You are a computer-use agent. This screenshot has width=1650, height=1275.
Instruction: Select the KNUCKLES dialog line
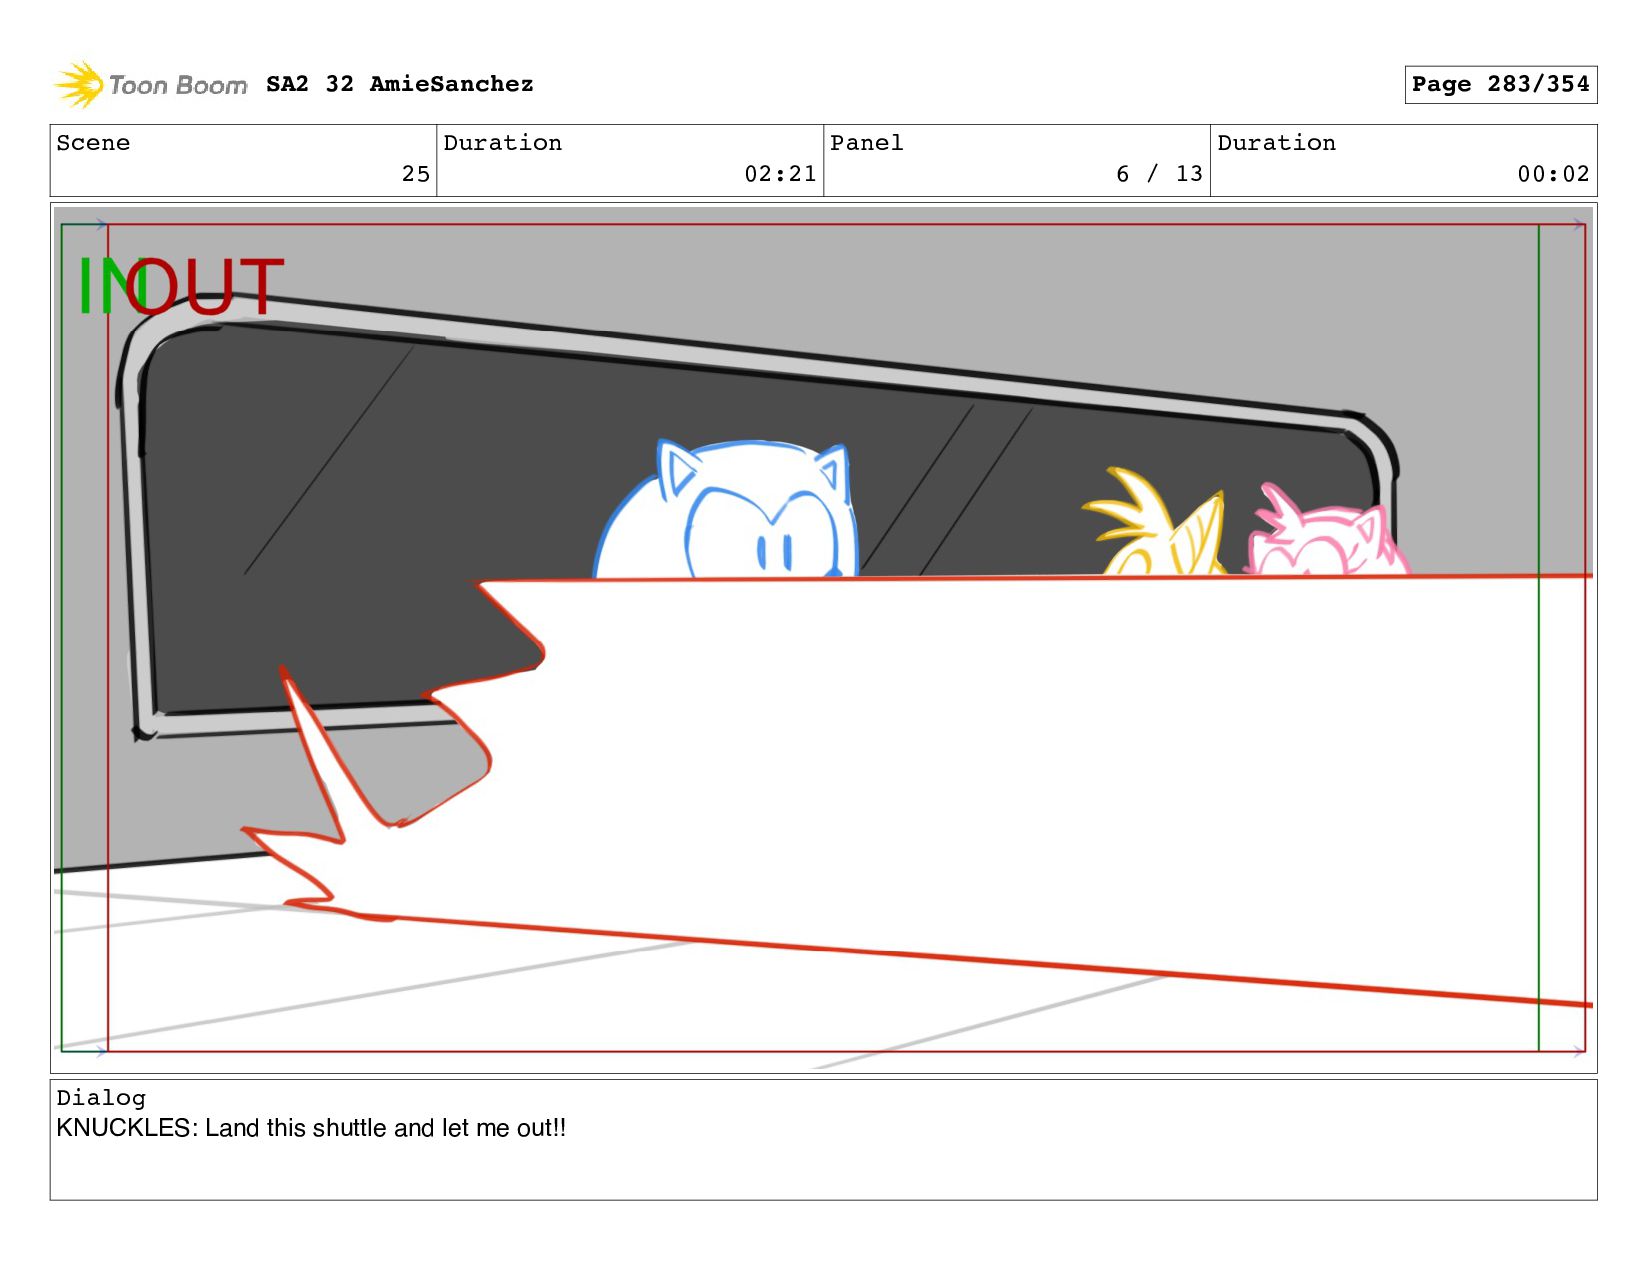coord(311,1128)
